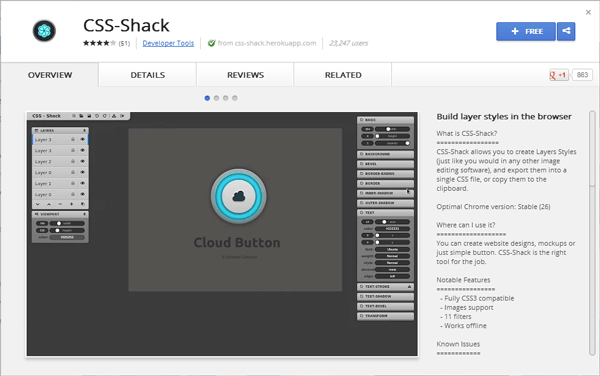Click the rightmost arrow icon in preview toolbar
This screenshot has height=376, width=600.
[x=122, y=116]
